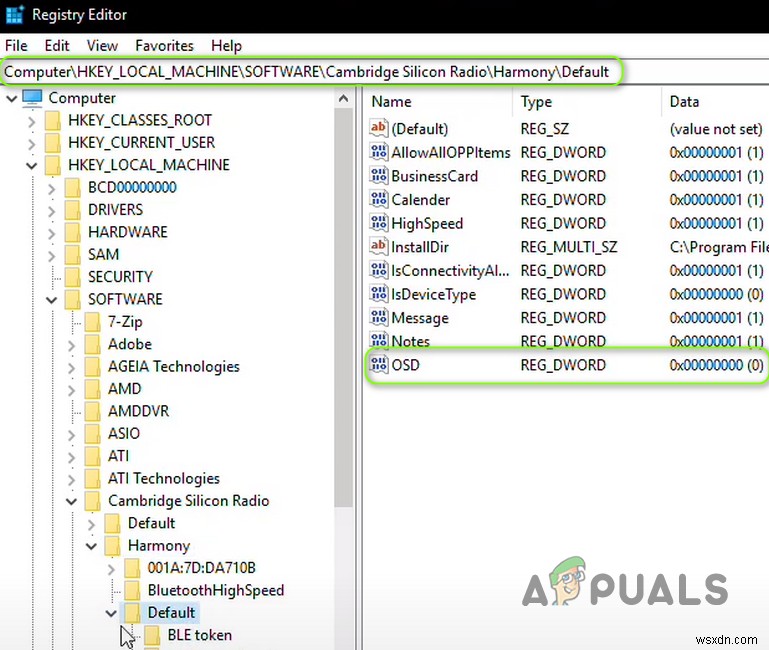Viewport: 769px width, 650px height.
Task: Open the File menu
Action: point(16,46)
